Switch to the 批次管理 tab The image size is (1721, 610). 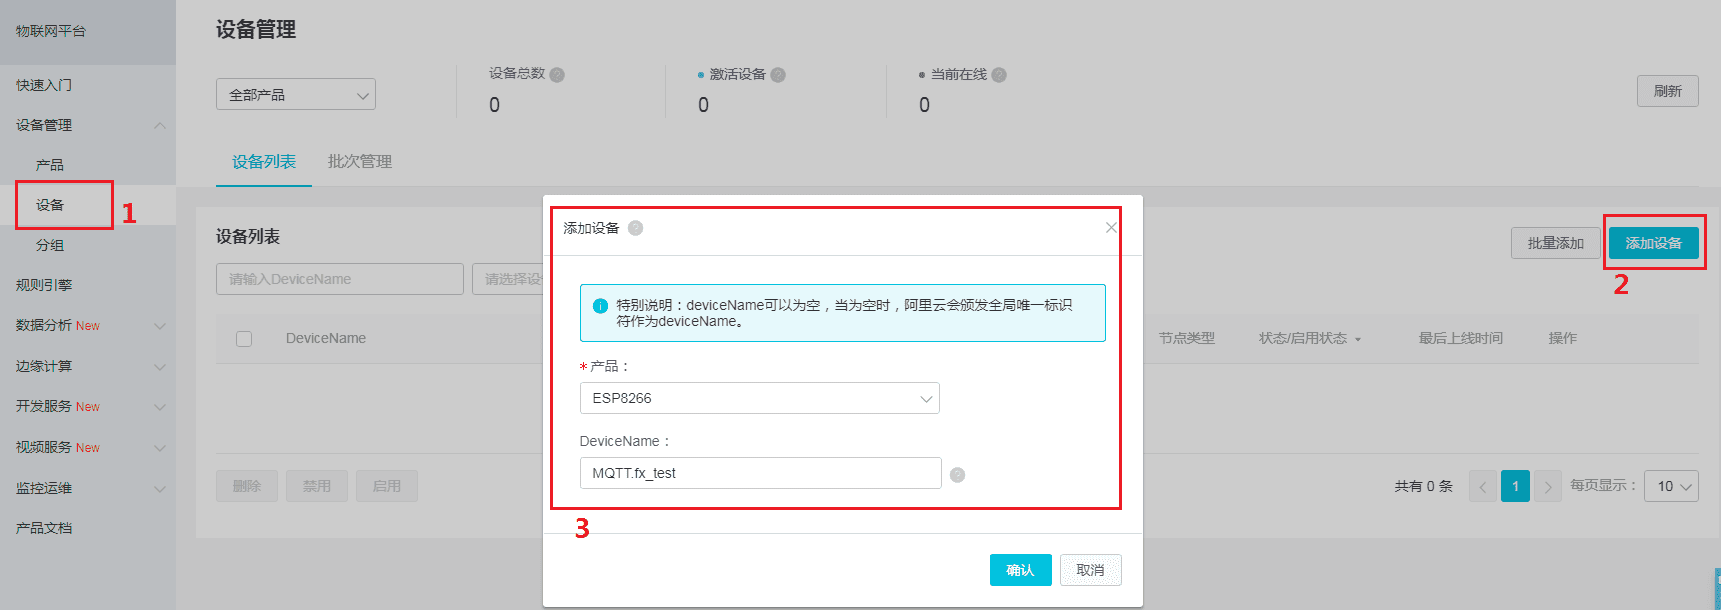(359, 161)
